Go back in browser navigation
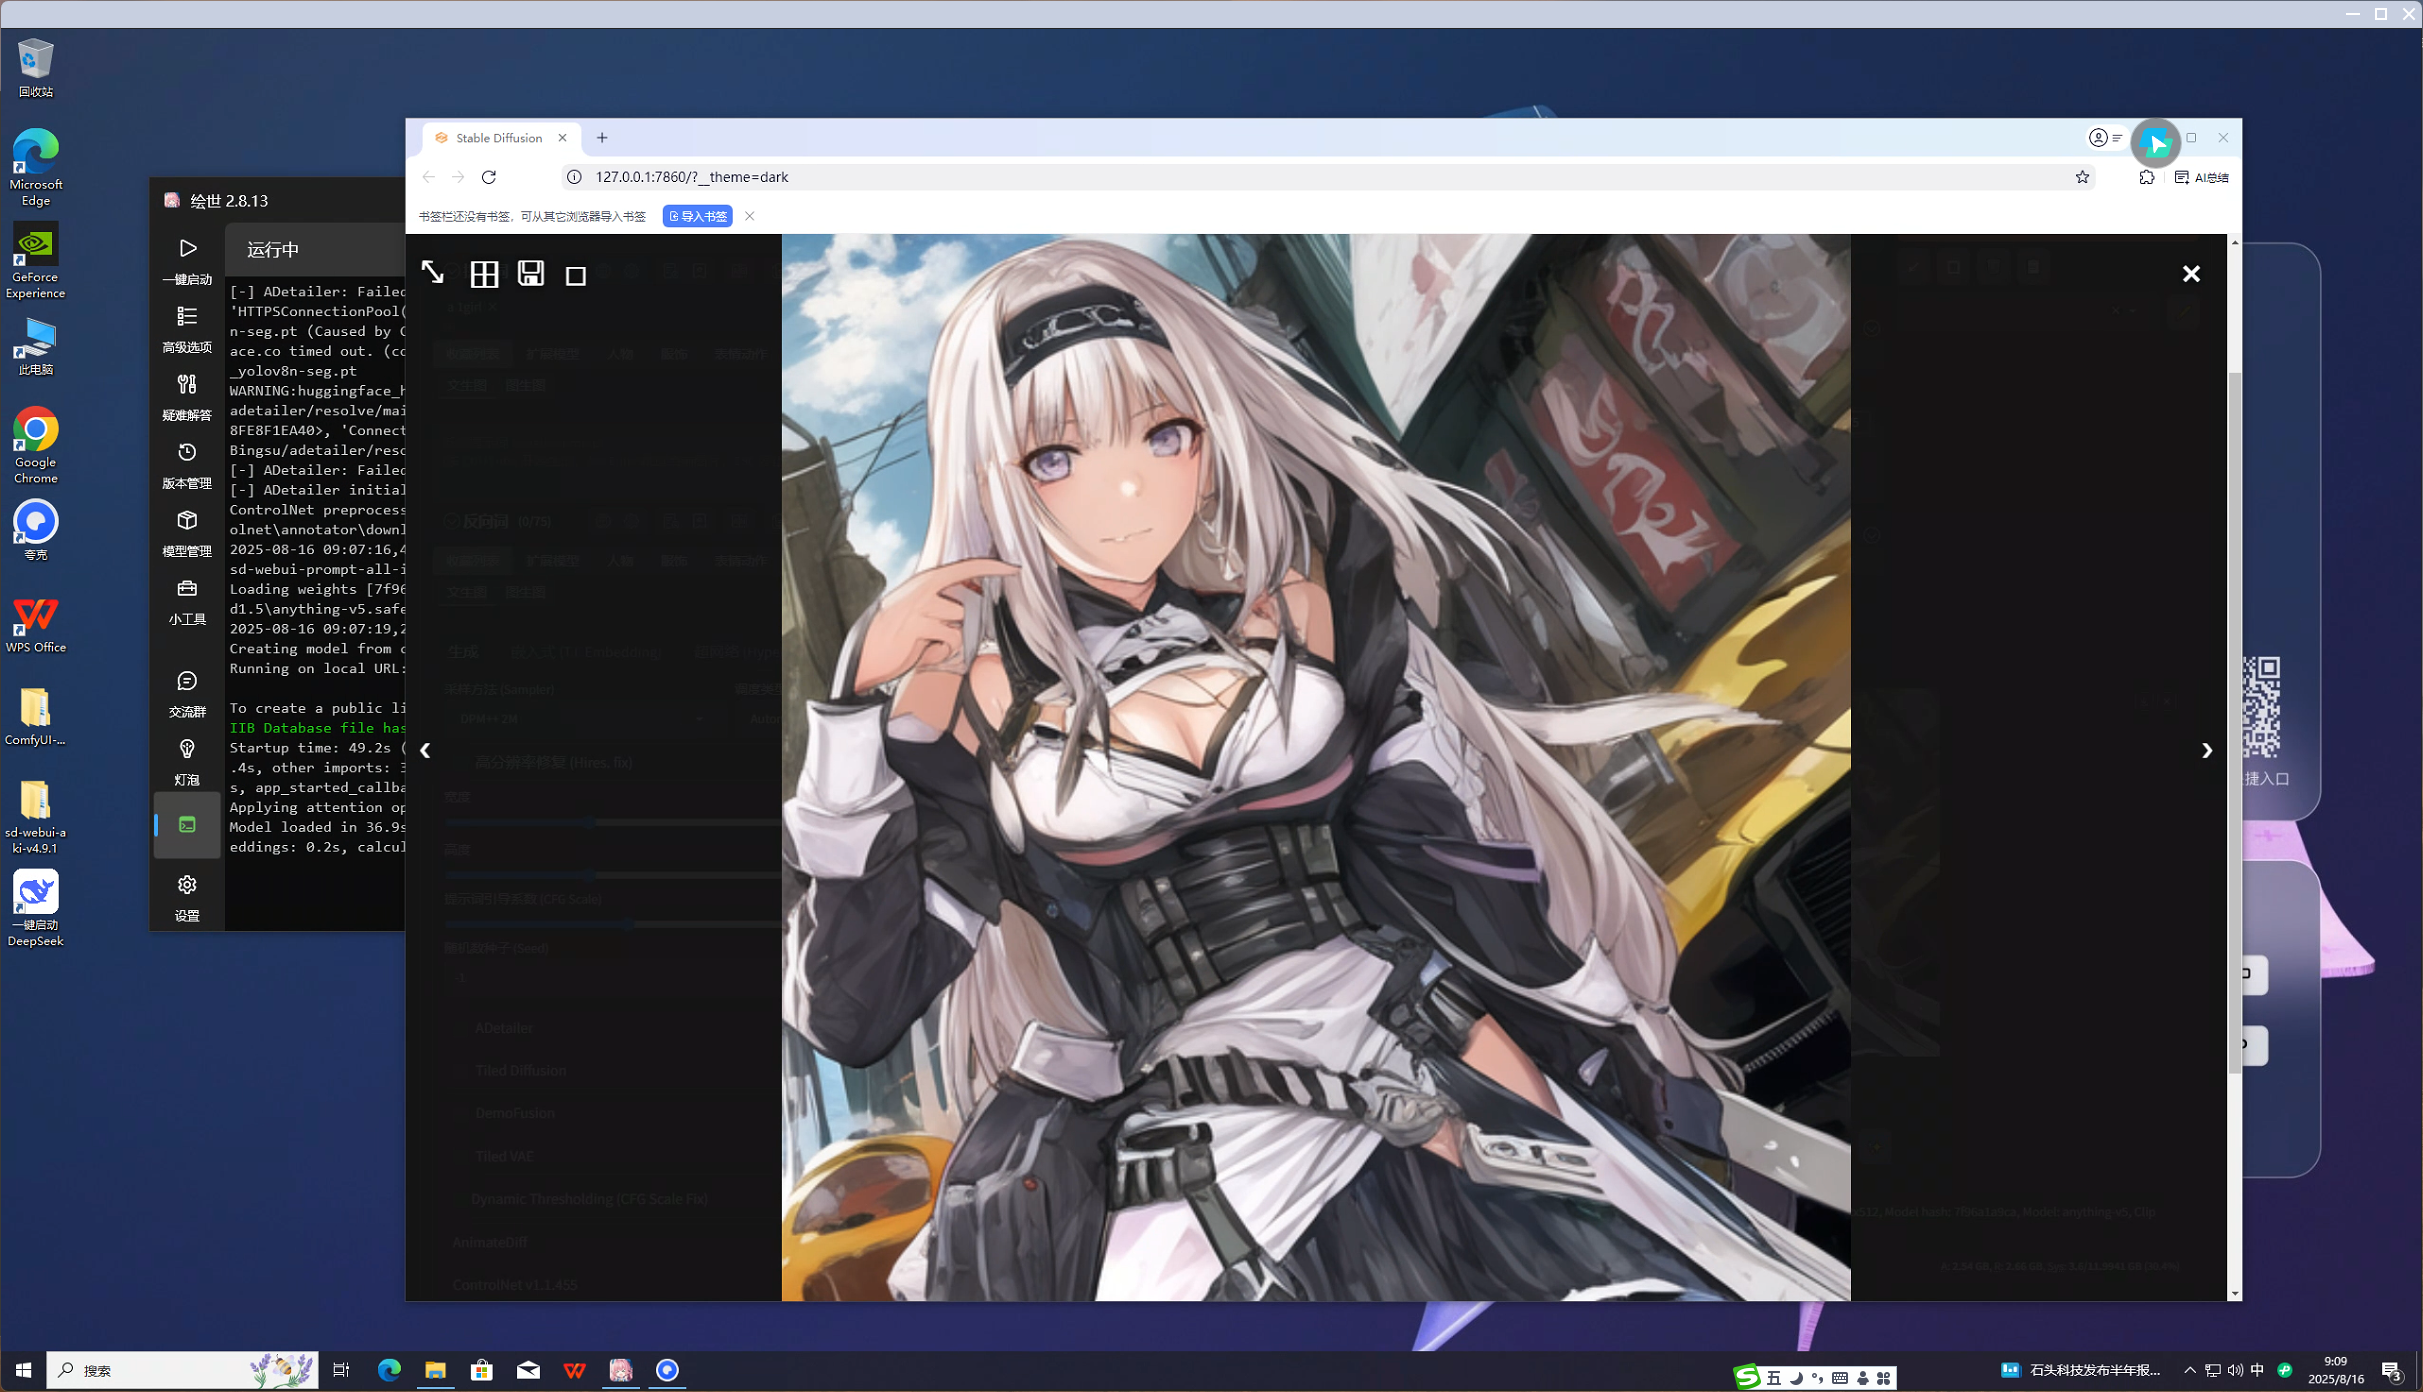Screen dimensions: 2423x1392 click(x=428, y=177)
